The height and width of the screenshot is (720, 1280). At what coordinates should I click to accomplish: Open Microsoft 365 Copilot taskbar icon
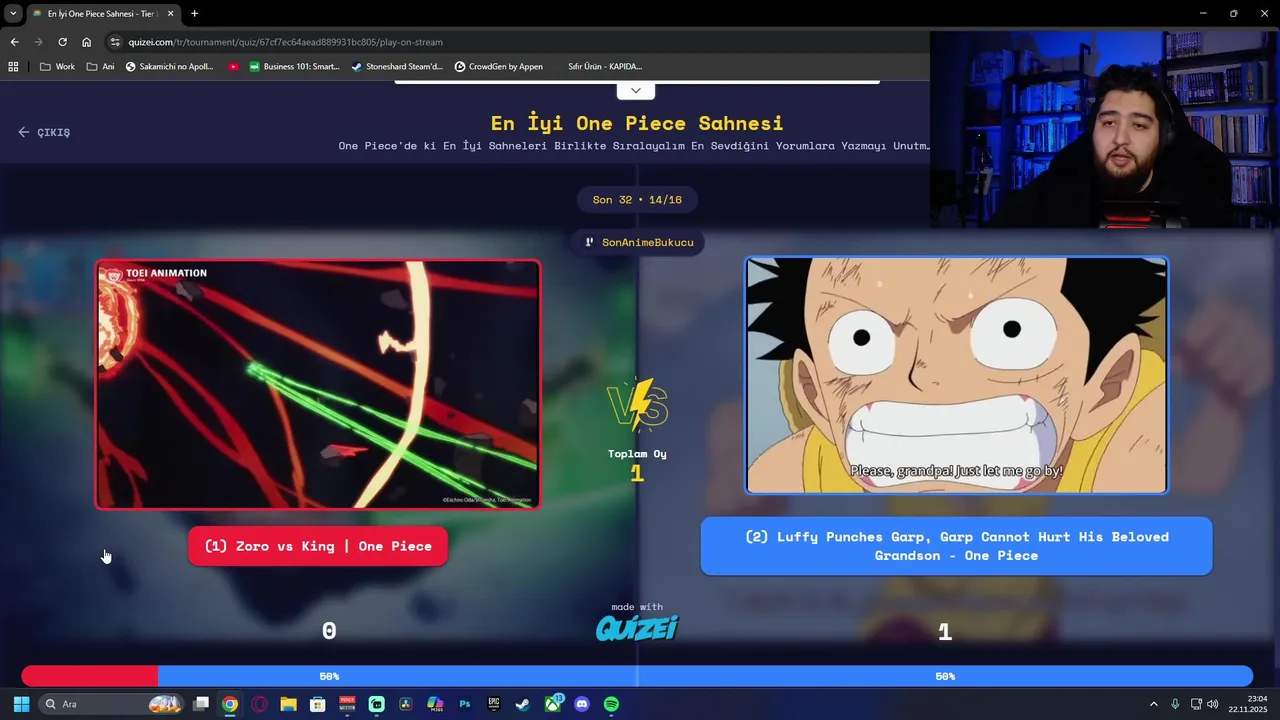coord(435,704)
